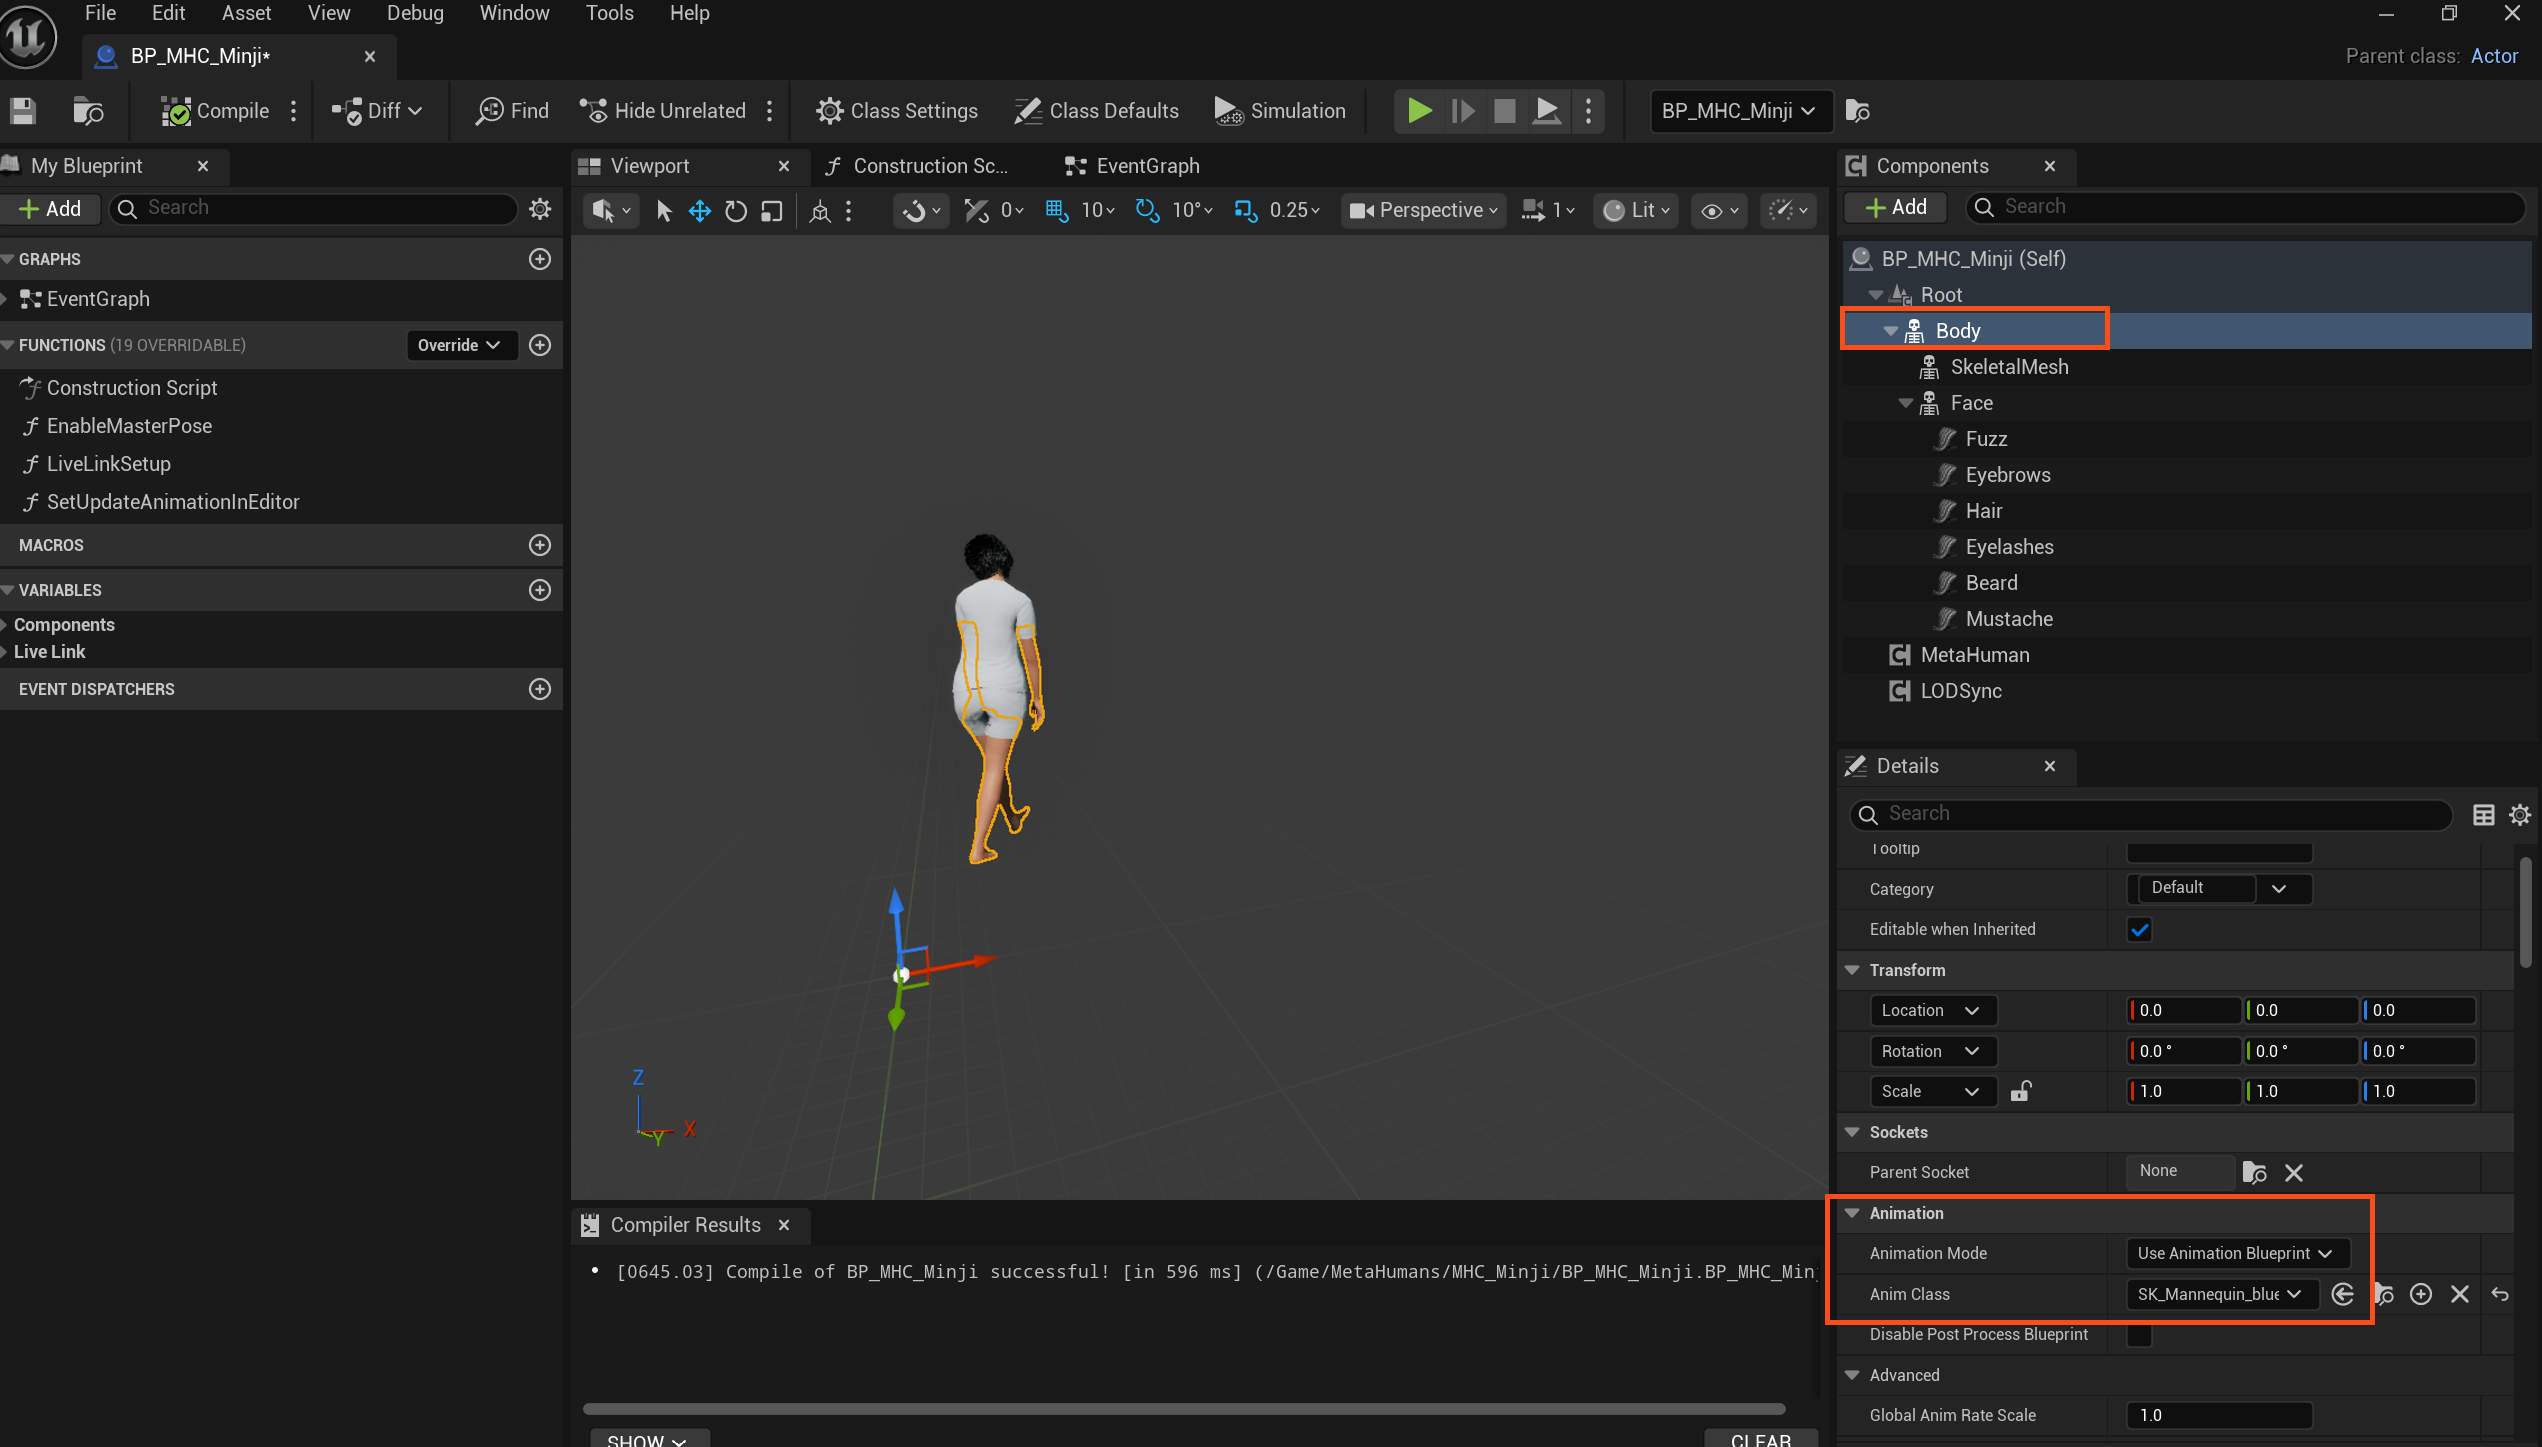Open the File menu
This screenshot has width=2542, height=1447.
[x=100, y=13]
